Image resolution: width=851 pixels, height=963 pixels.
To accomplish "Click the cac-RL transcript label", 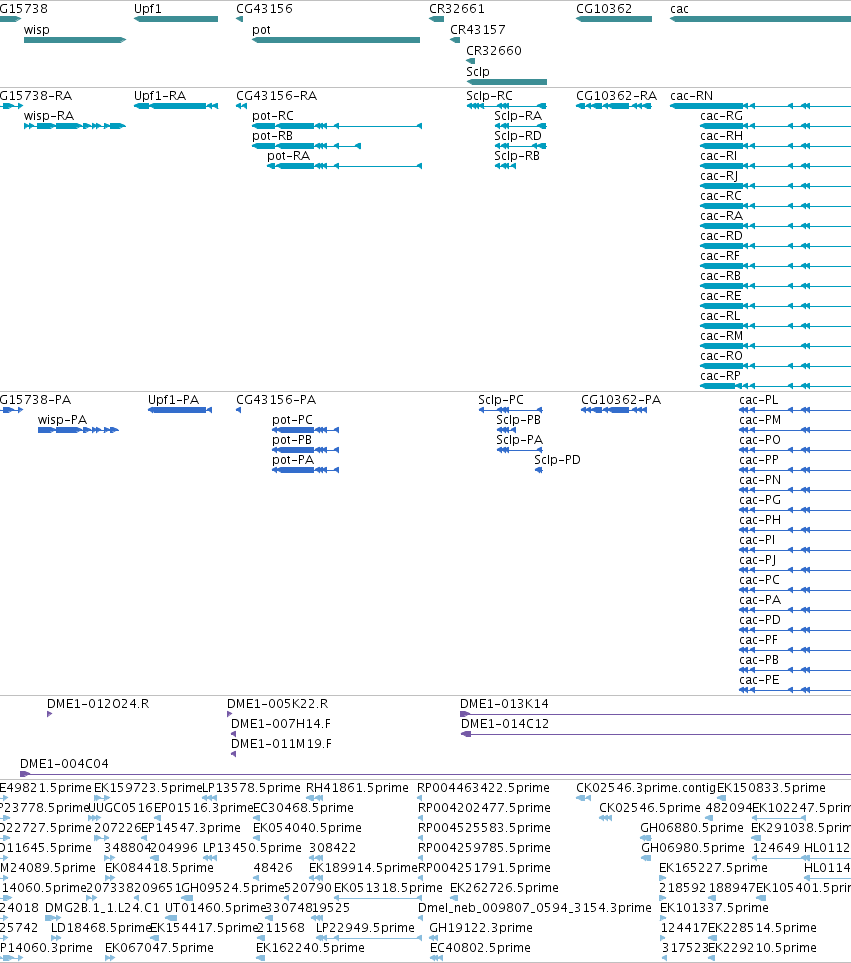I will 720,316.
